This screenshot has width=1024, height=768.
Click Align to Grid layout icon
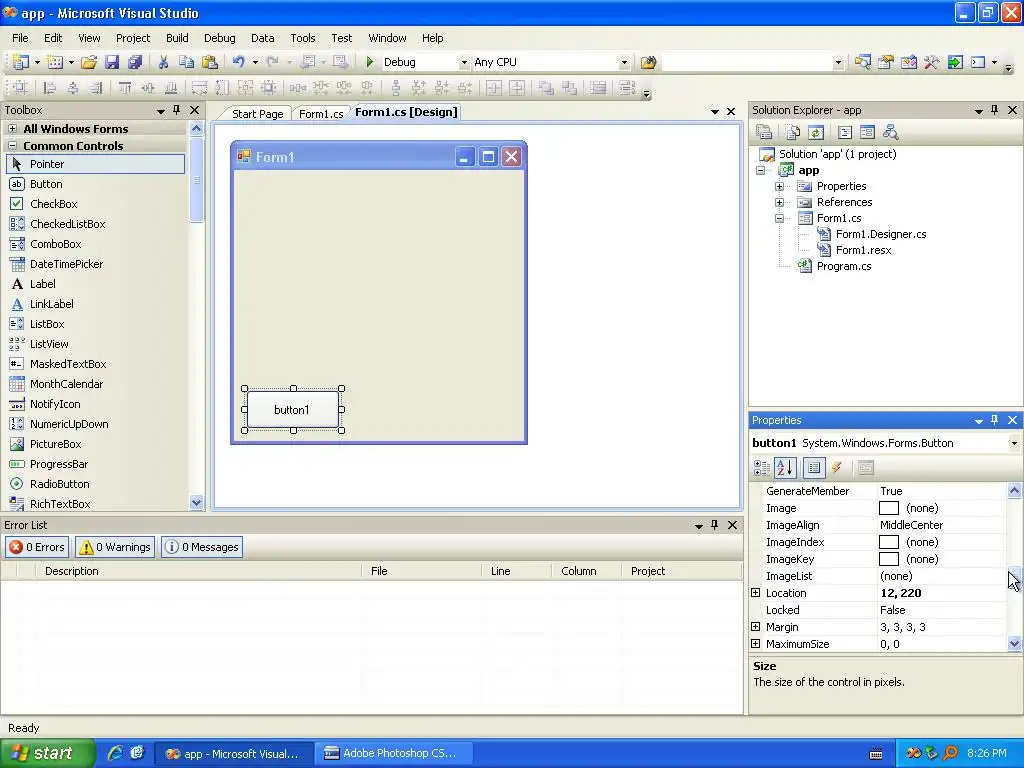click(x=20, y=88)
